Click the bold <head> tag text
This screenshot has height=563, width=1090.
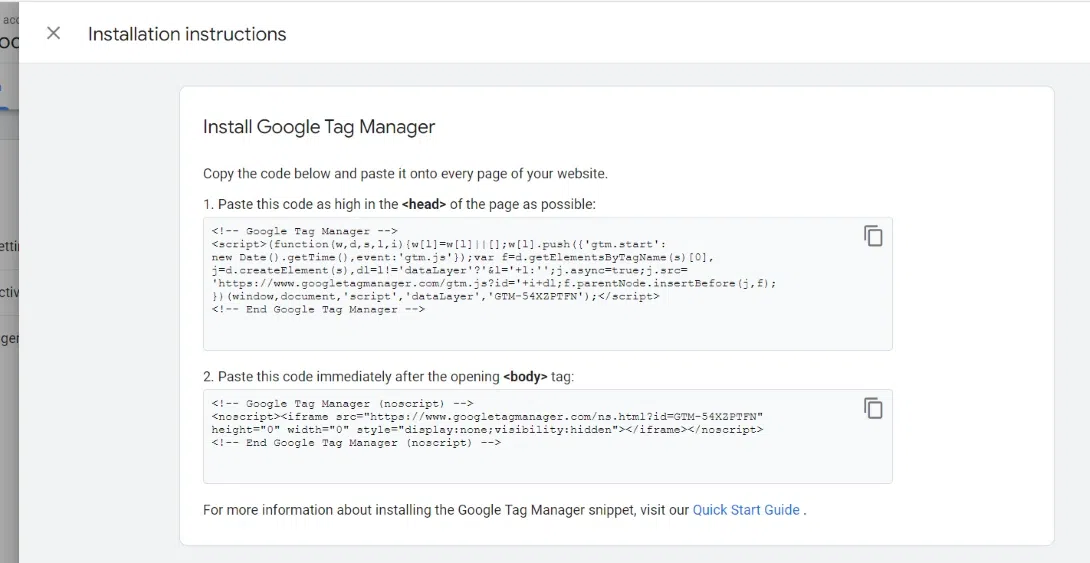click(424, 204)
